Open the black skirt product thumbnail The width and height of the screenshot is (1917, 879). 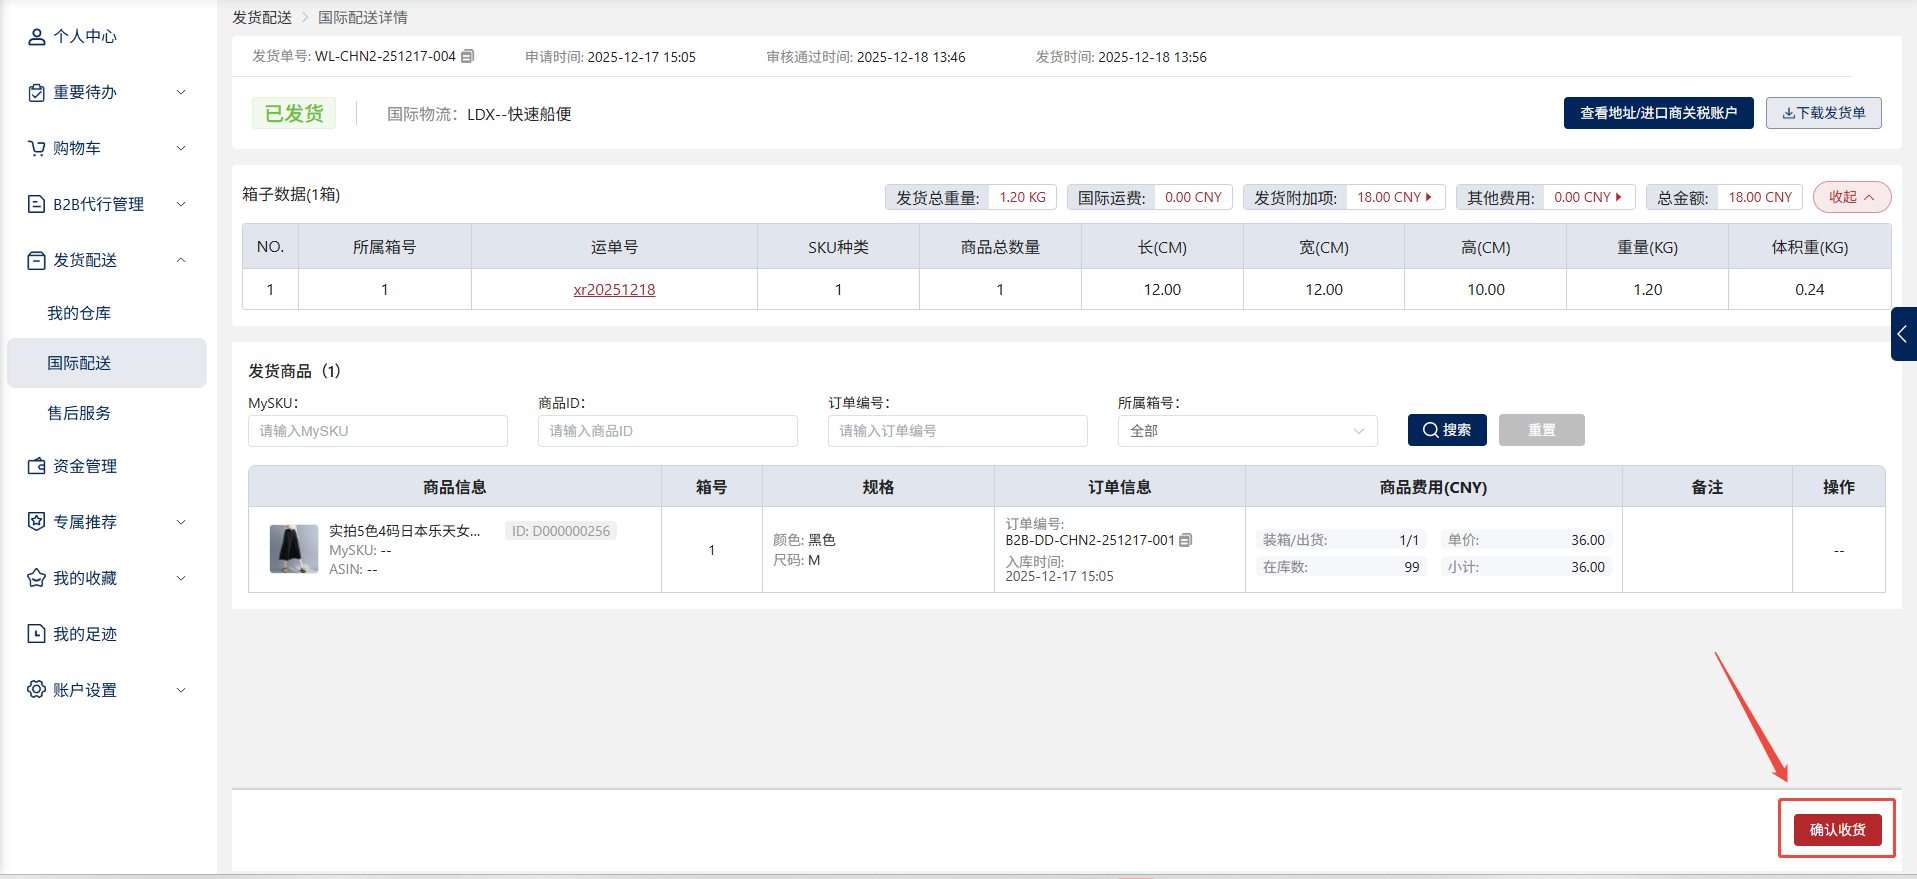pos(294,550)
